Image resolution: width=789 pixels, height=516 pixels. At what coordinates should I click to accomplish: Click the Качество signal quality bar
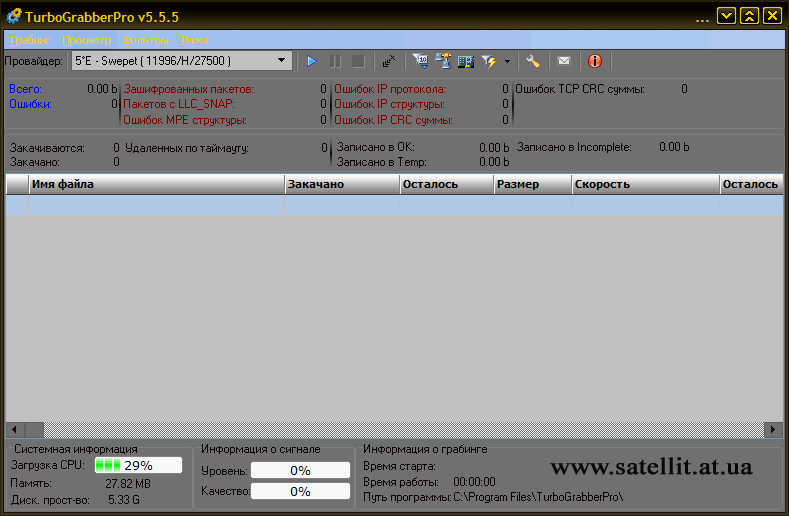click(x=300, y=491)
